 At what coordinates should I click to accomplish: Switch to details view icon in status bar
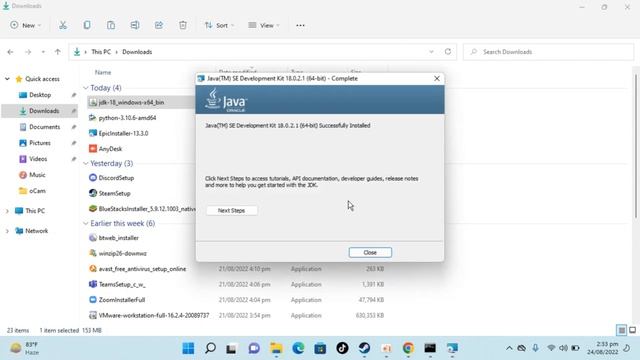click(x=621, y=330)
